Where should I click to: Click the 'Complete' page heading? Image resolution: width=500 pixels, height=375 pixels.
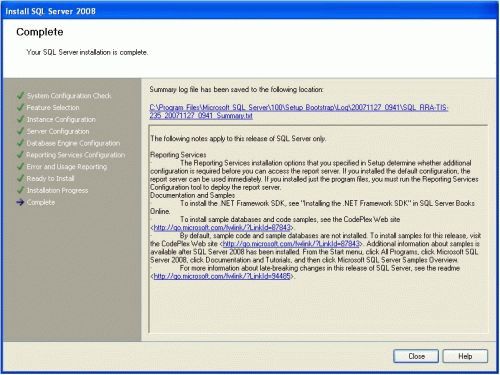click(x=40, y=32)
